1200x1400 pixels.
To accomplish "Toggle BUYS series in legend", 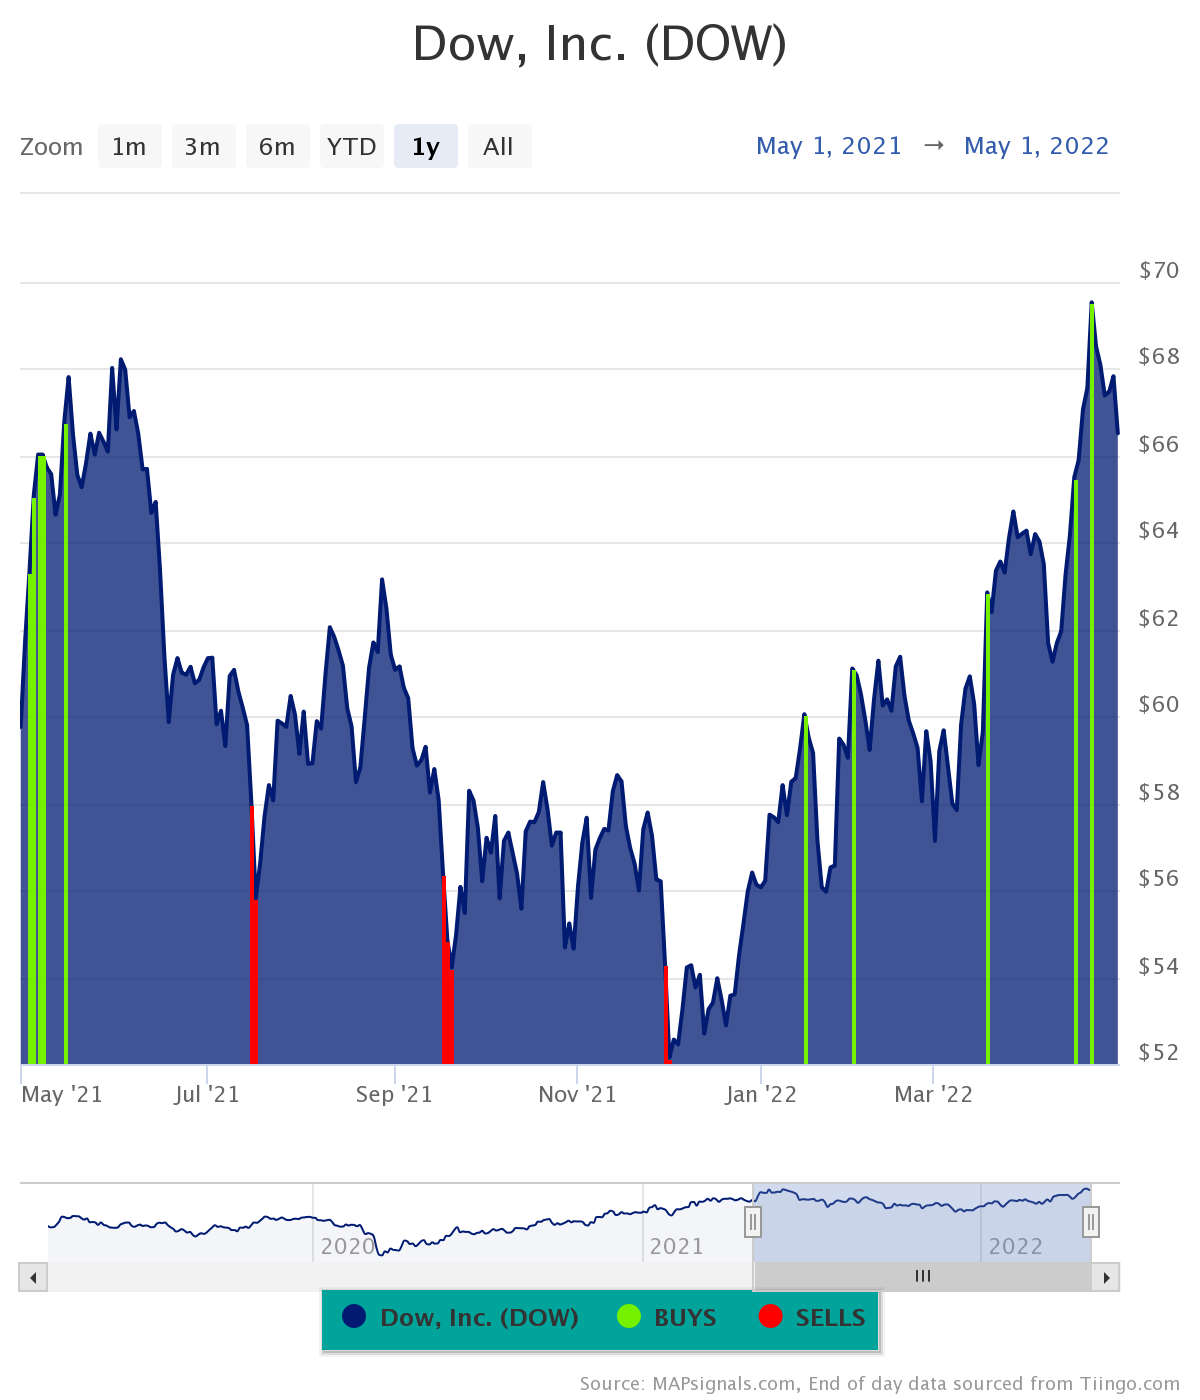I will click(x=667, y=1317).
